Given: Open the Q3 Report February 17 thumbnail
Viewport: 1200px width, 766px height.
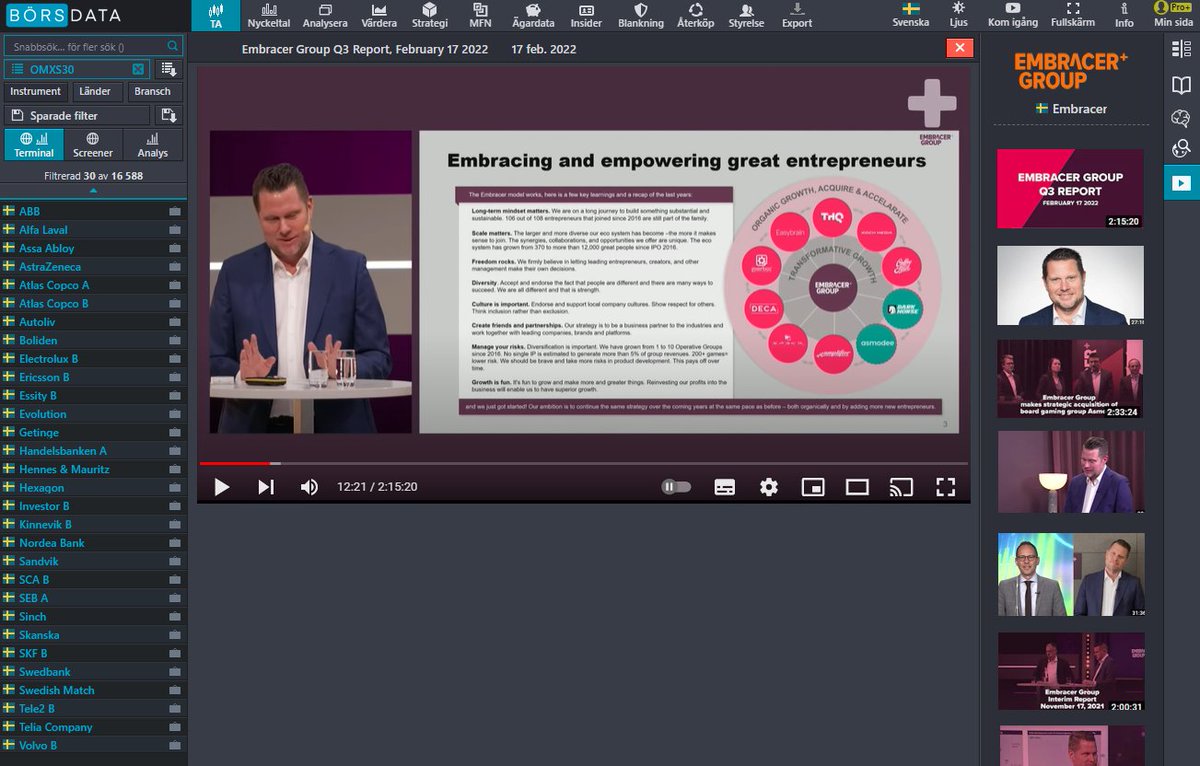Looking at the screenshot, I should point(1070,190).
